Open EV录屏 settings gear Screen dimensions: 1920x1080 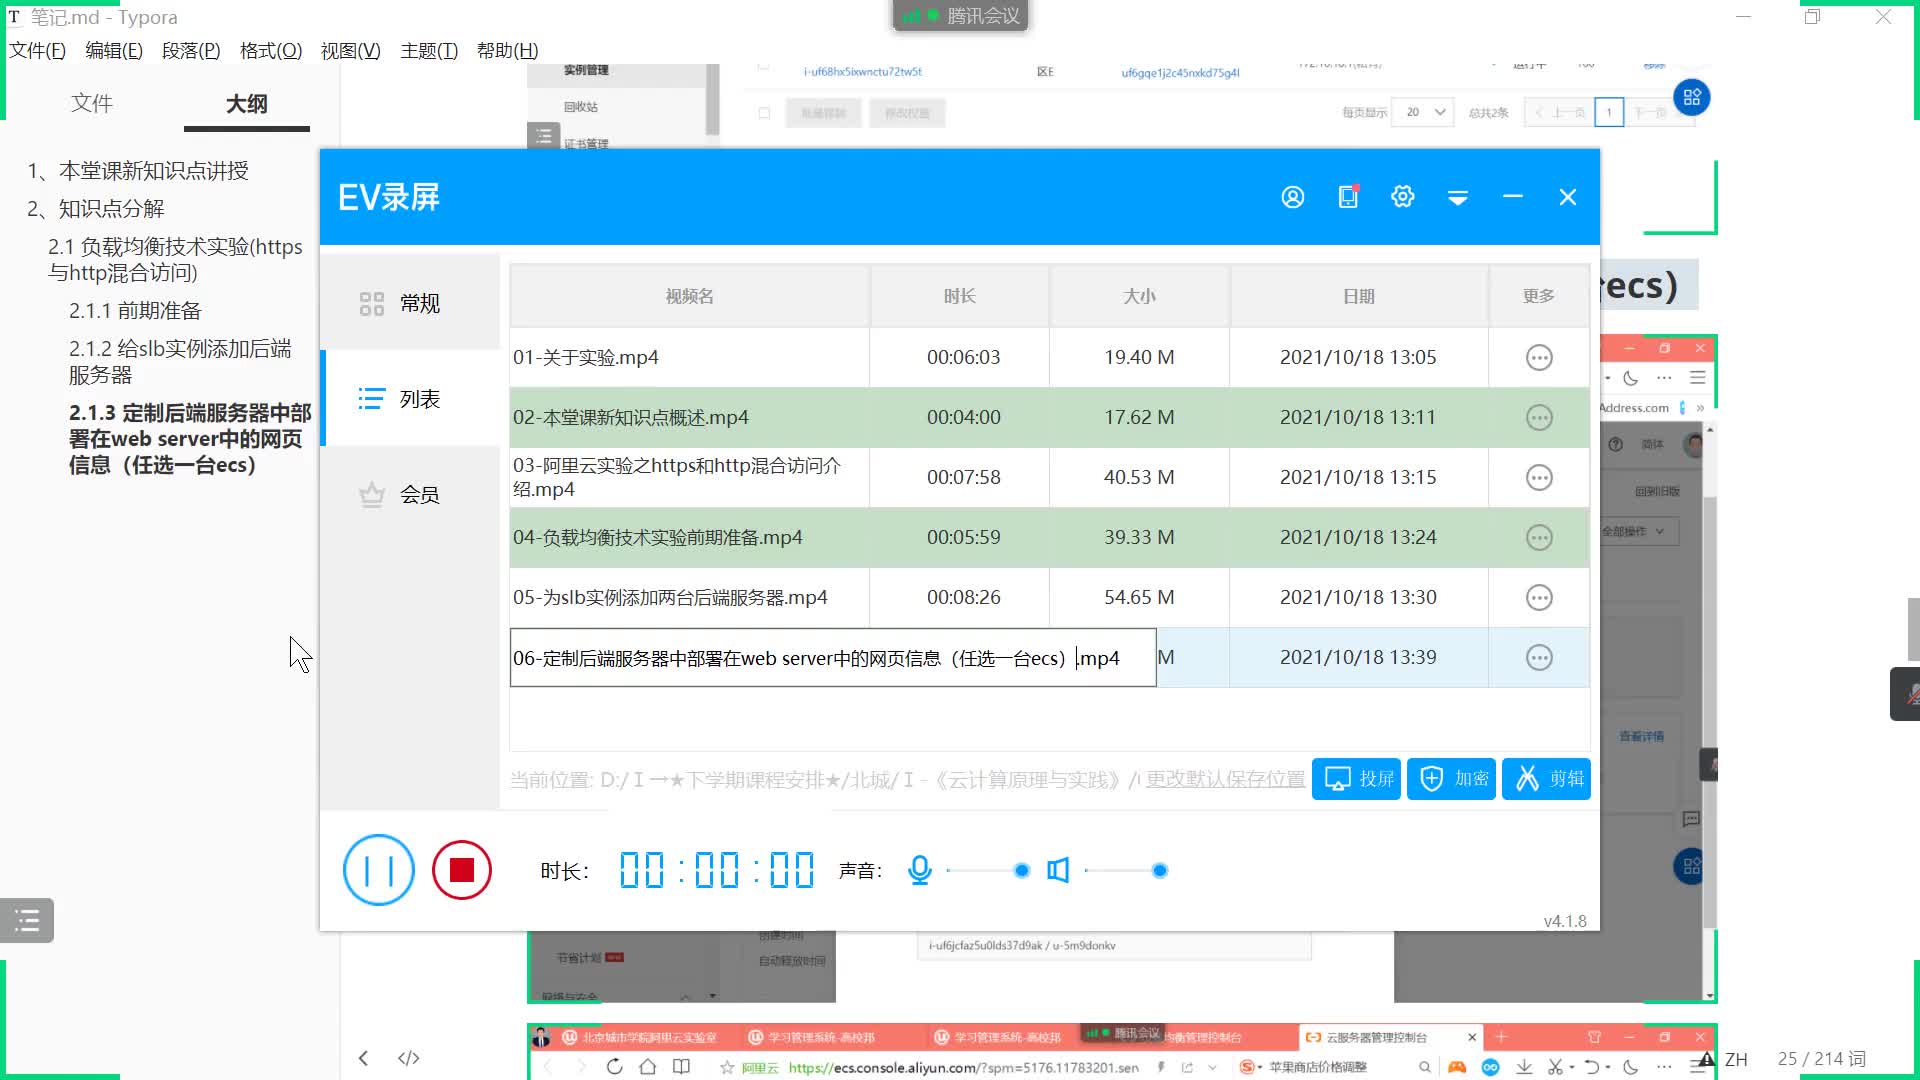pos(1402,197)
